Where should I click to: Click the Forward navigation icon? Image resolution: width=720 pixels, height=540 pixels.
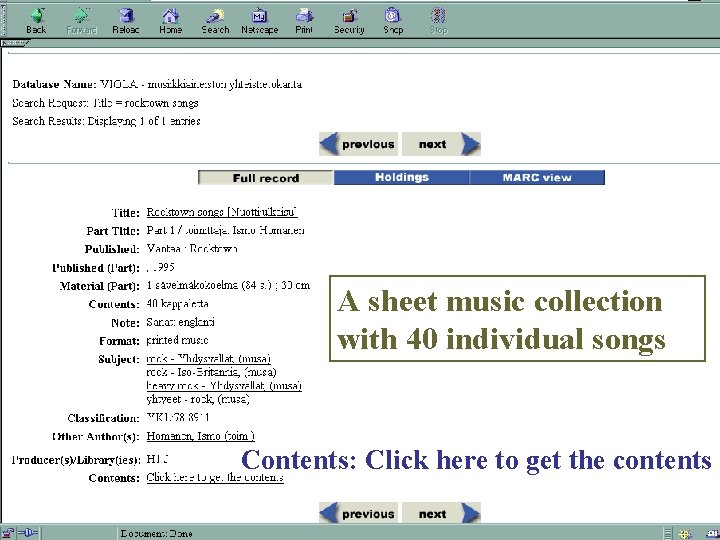click(x=81, y=21)
